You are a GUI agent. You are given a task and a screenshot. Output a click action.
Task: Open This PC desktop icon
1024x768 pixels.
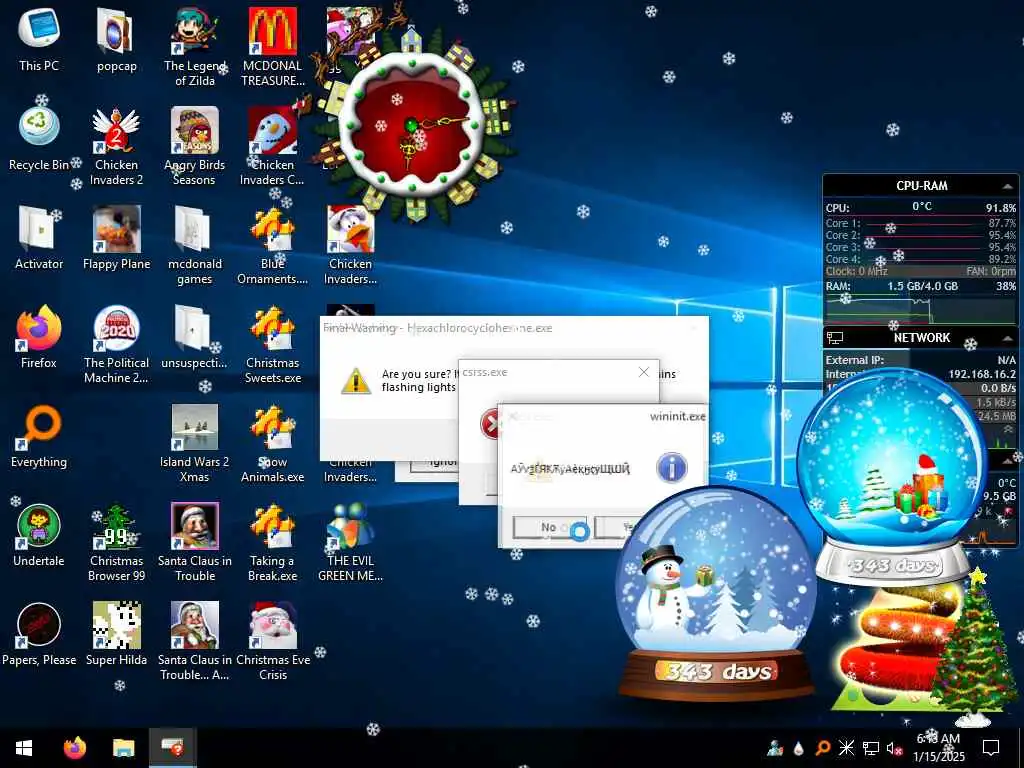coord(39,39)
